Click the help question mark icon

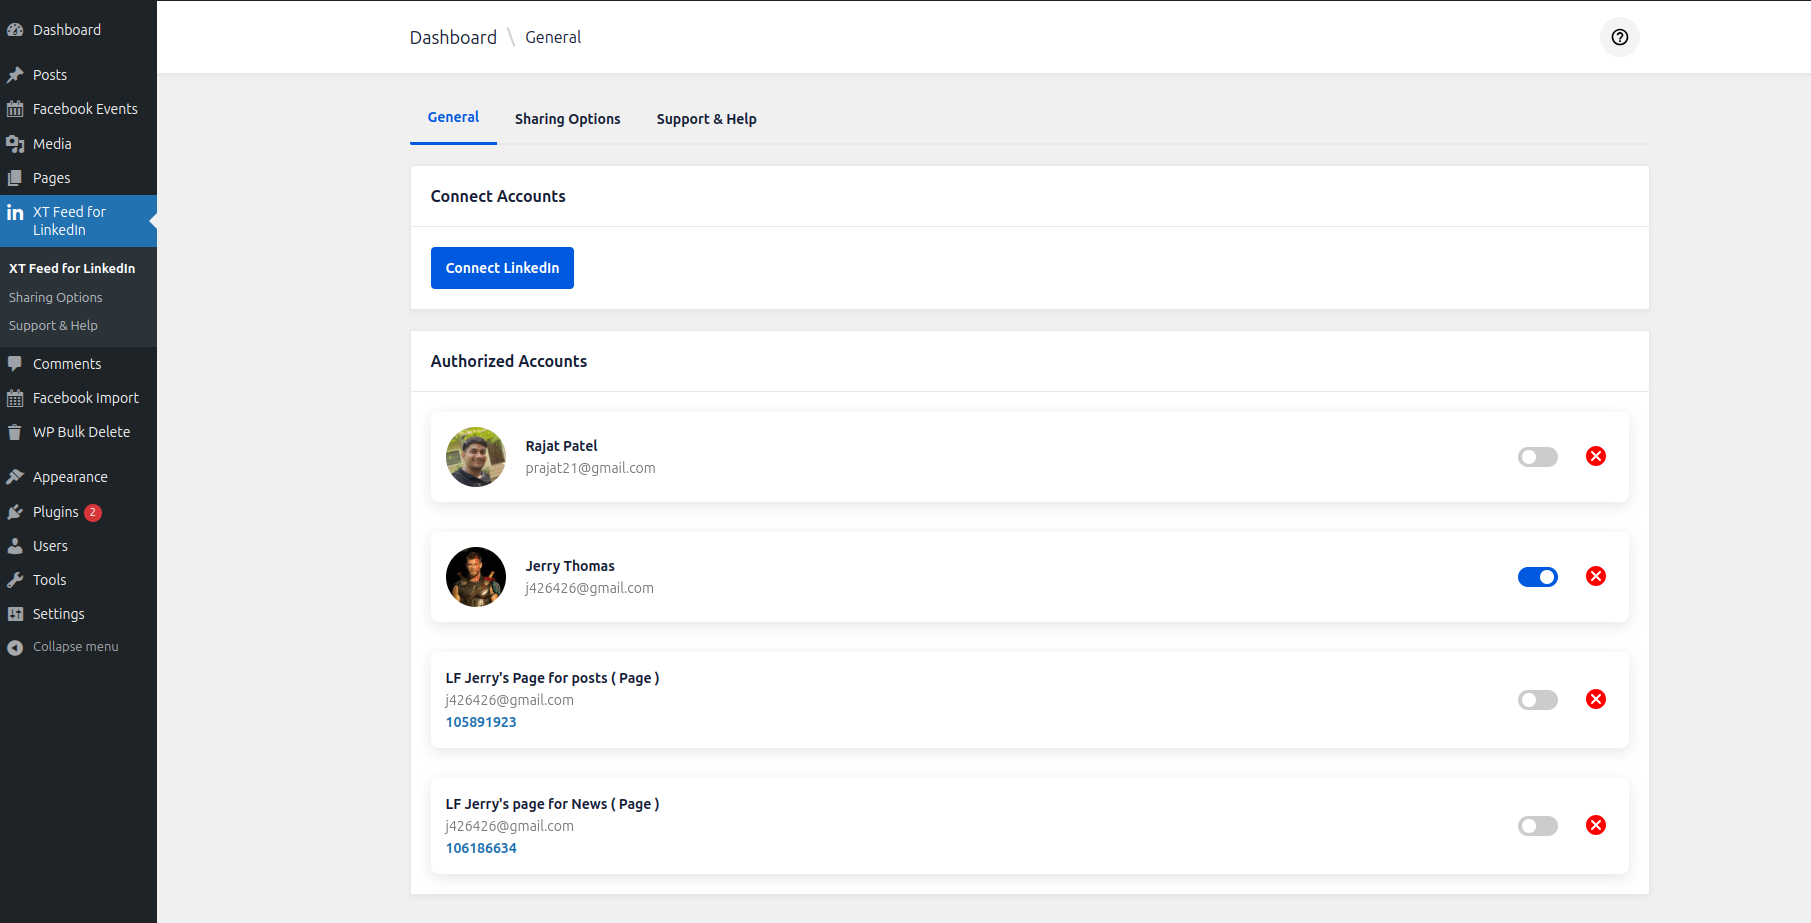[x=1619, y=37]
